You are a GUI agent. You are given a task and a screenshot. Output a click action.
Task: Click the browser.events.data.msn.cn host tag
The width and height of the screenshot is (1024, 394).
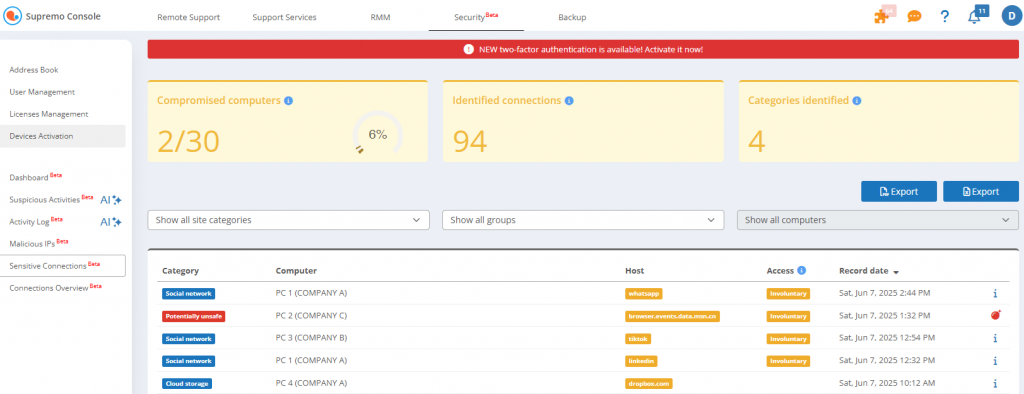click(673, 316)
